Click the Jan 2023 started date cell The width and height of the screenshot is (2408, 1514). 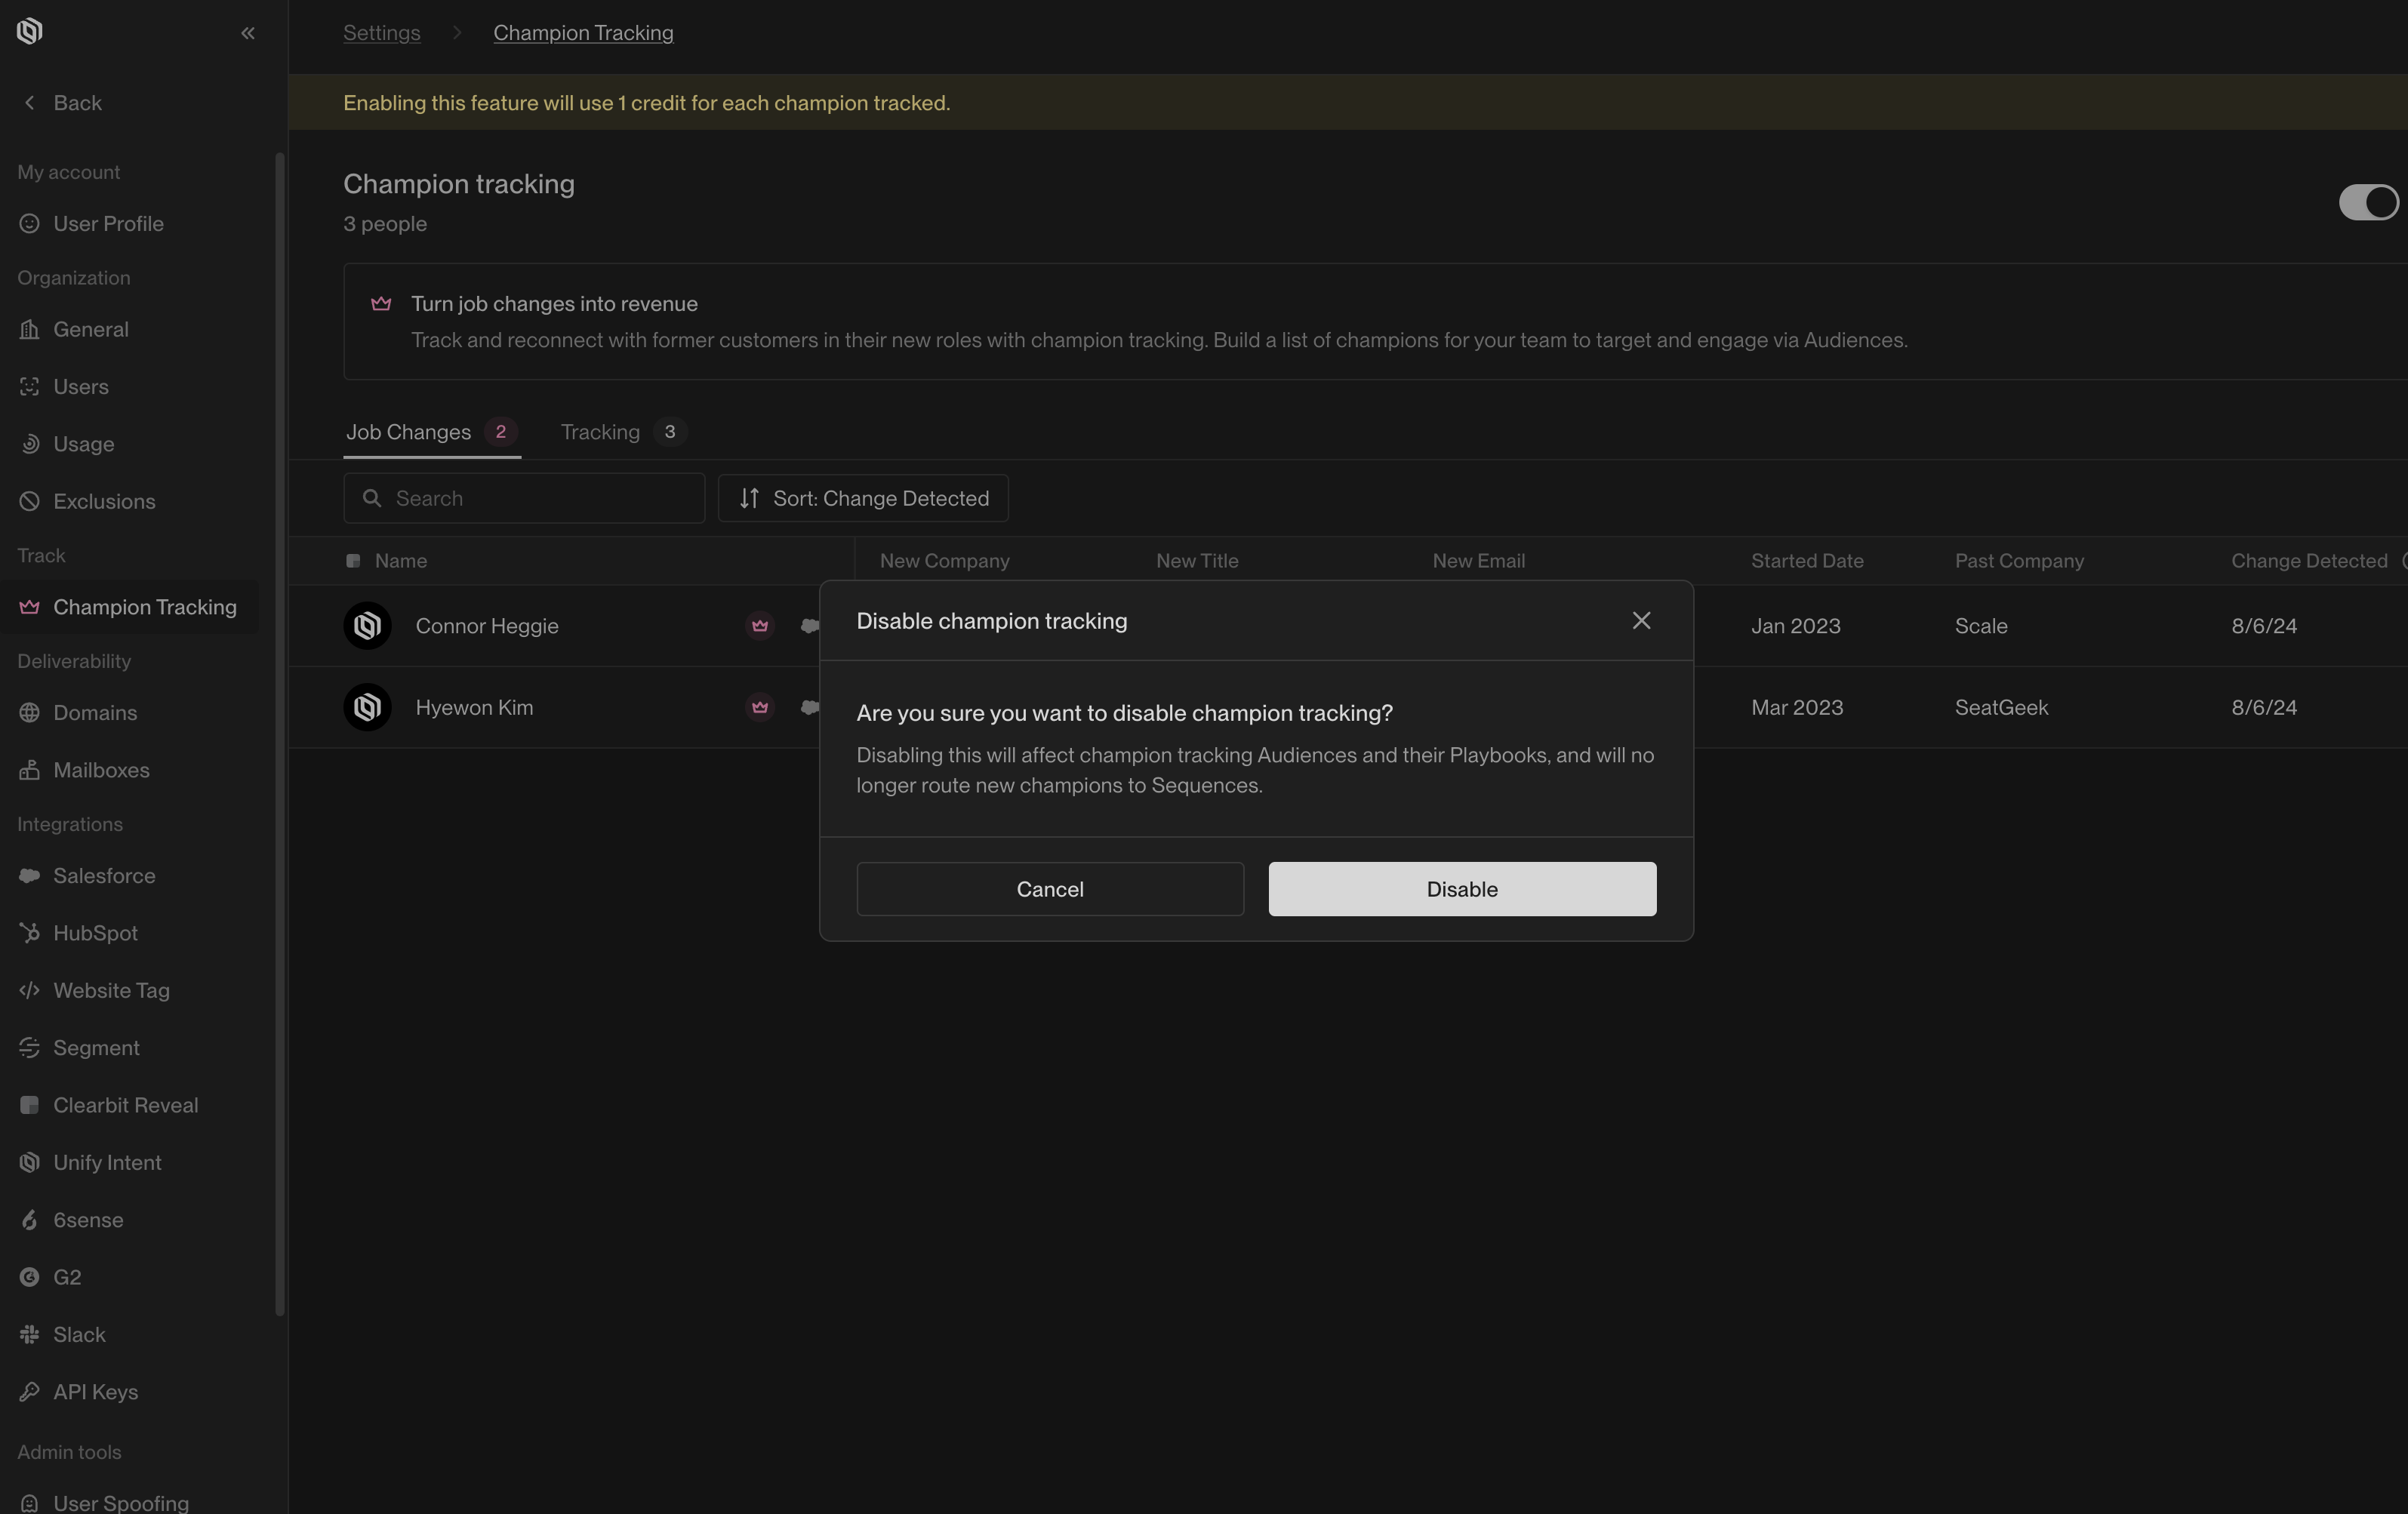1795,626
